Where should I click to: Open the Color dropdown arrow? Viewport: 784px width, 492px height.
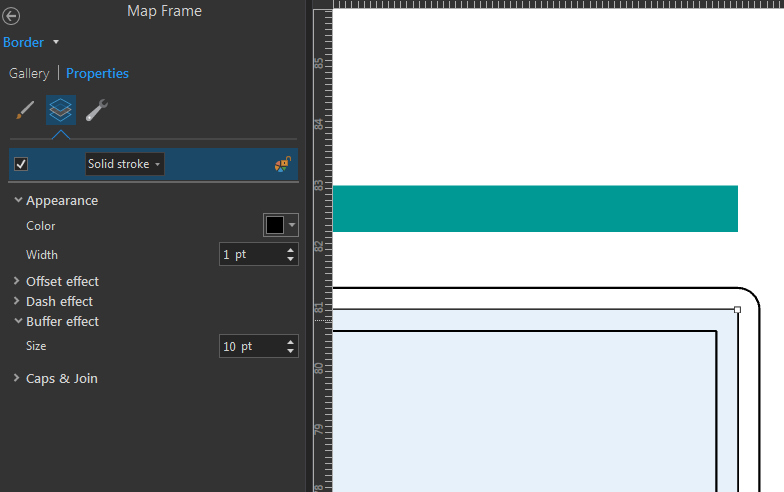(292, 225)
